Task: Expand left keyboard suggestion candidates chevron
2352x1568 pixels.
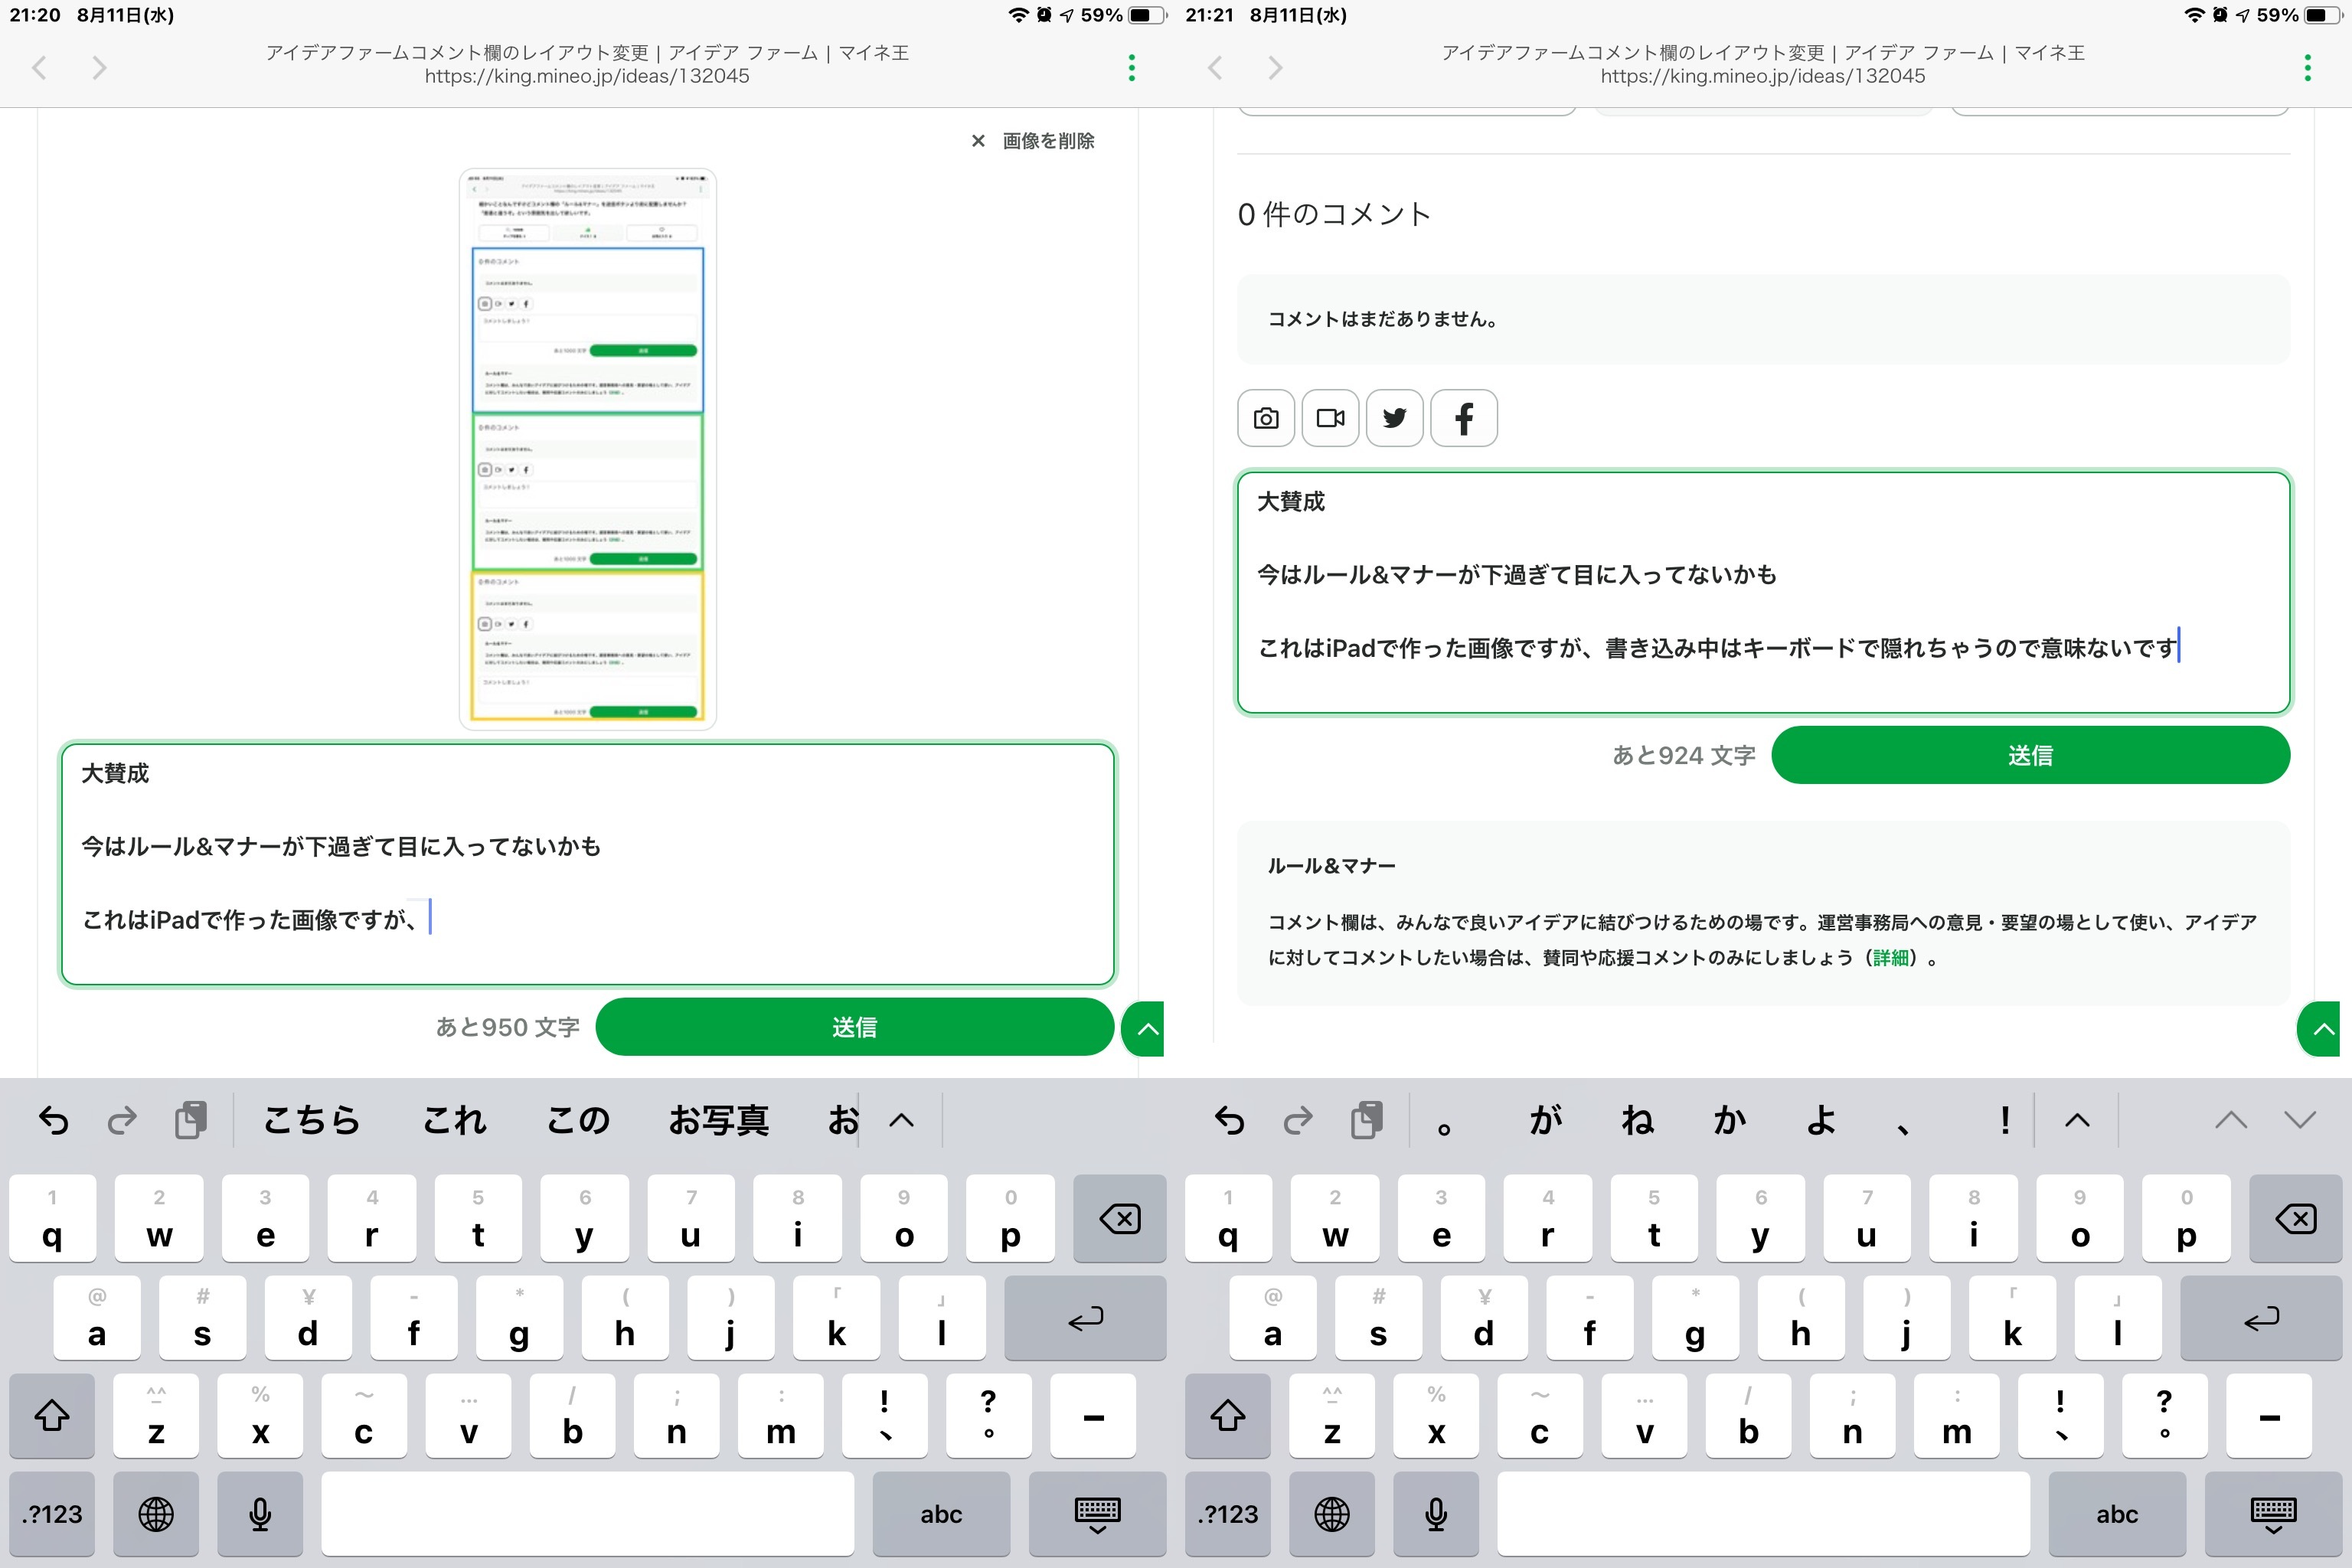Action: click(901, 1120)
